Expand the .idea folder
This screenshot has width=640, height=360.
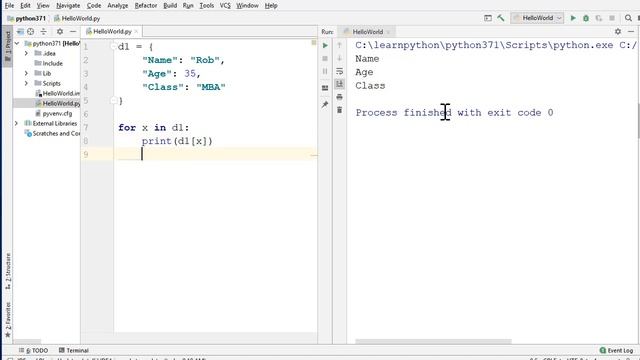coord(26,53)
